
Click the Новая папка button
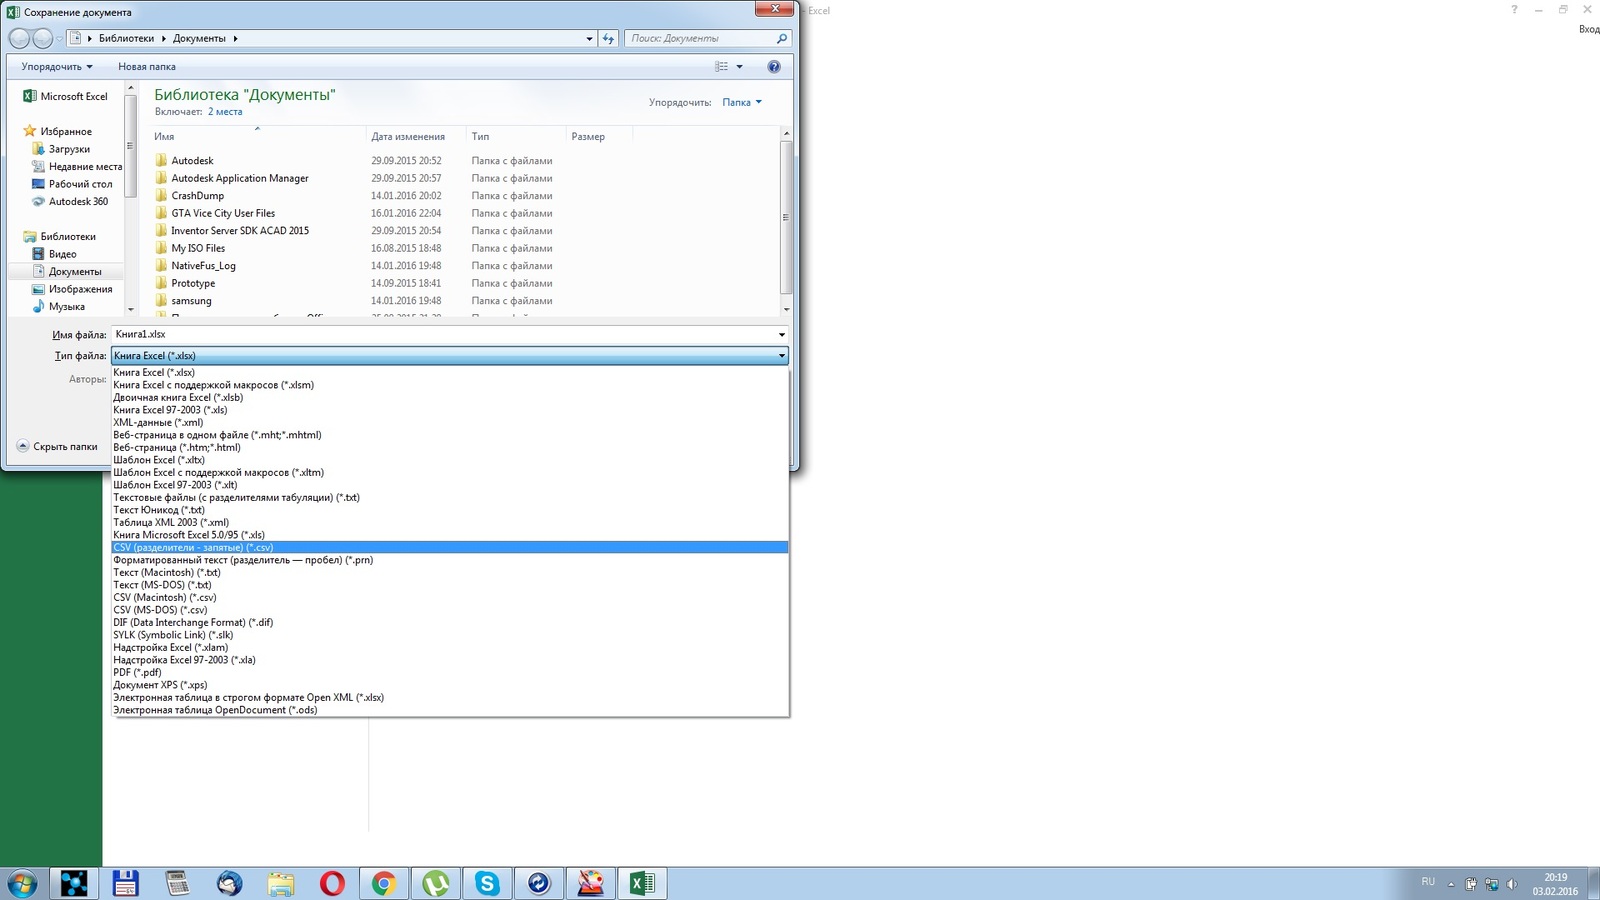coord(147,67)
